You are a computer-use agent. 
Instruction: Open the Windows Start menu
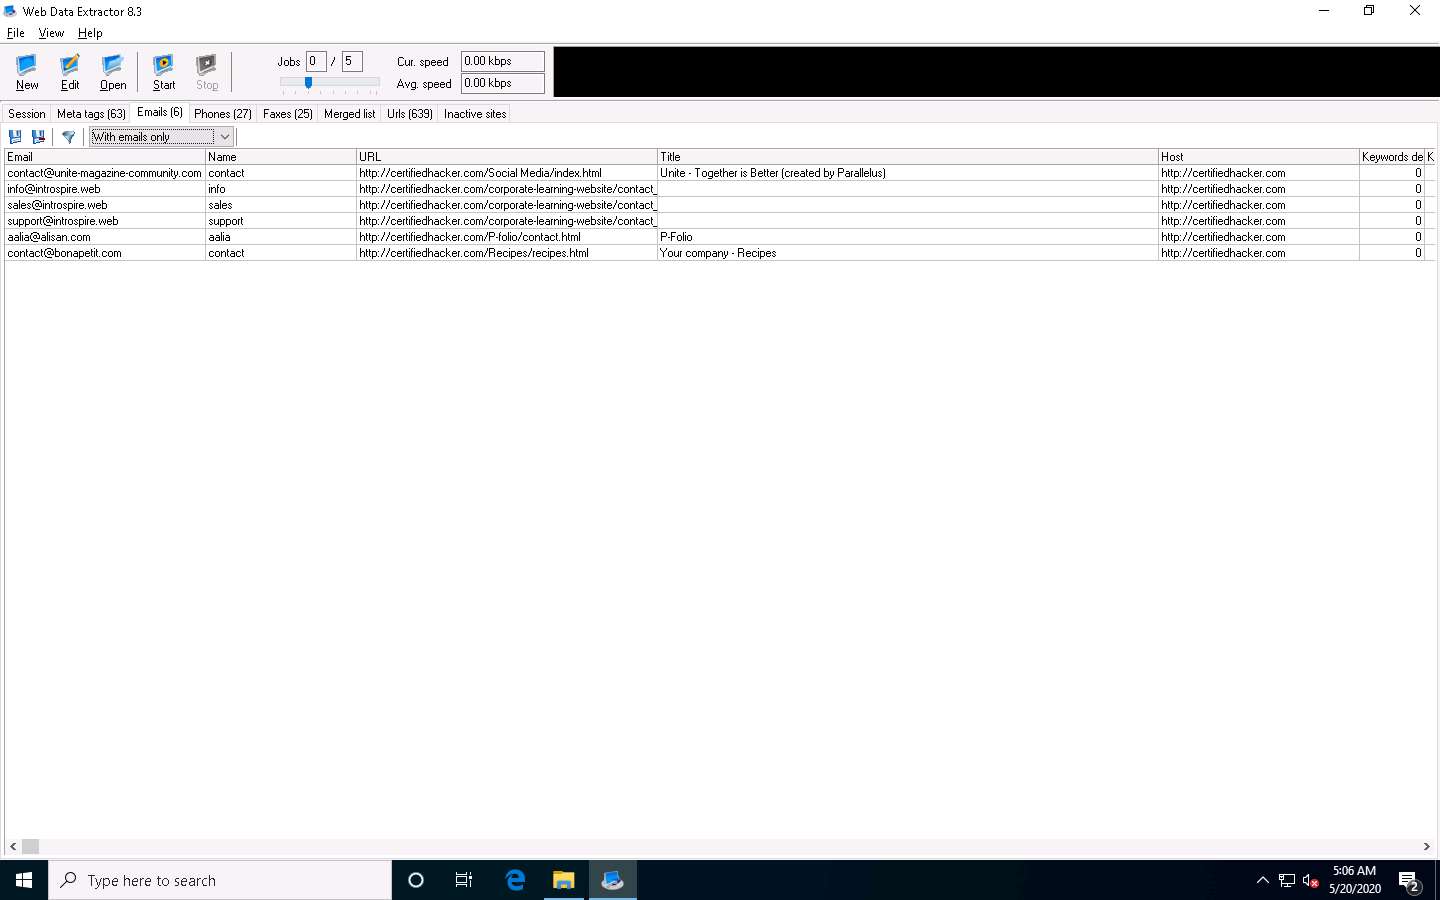tap(24, 880)
